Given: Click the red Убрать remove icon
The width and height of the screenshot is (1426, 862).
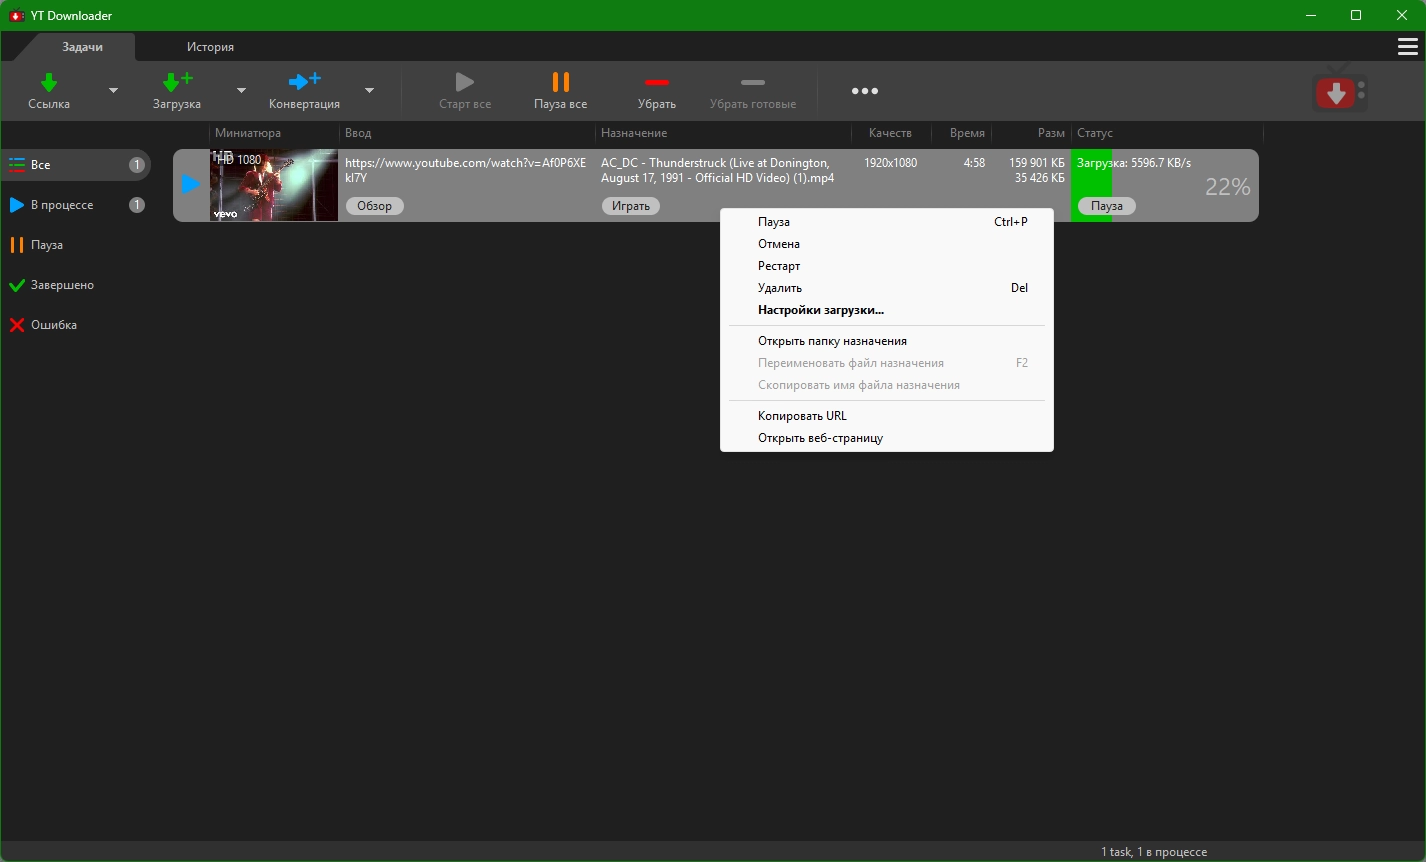Looking at the screenshot, I should (x=657, y=82).
